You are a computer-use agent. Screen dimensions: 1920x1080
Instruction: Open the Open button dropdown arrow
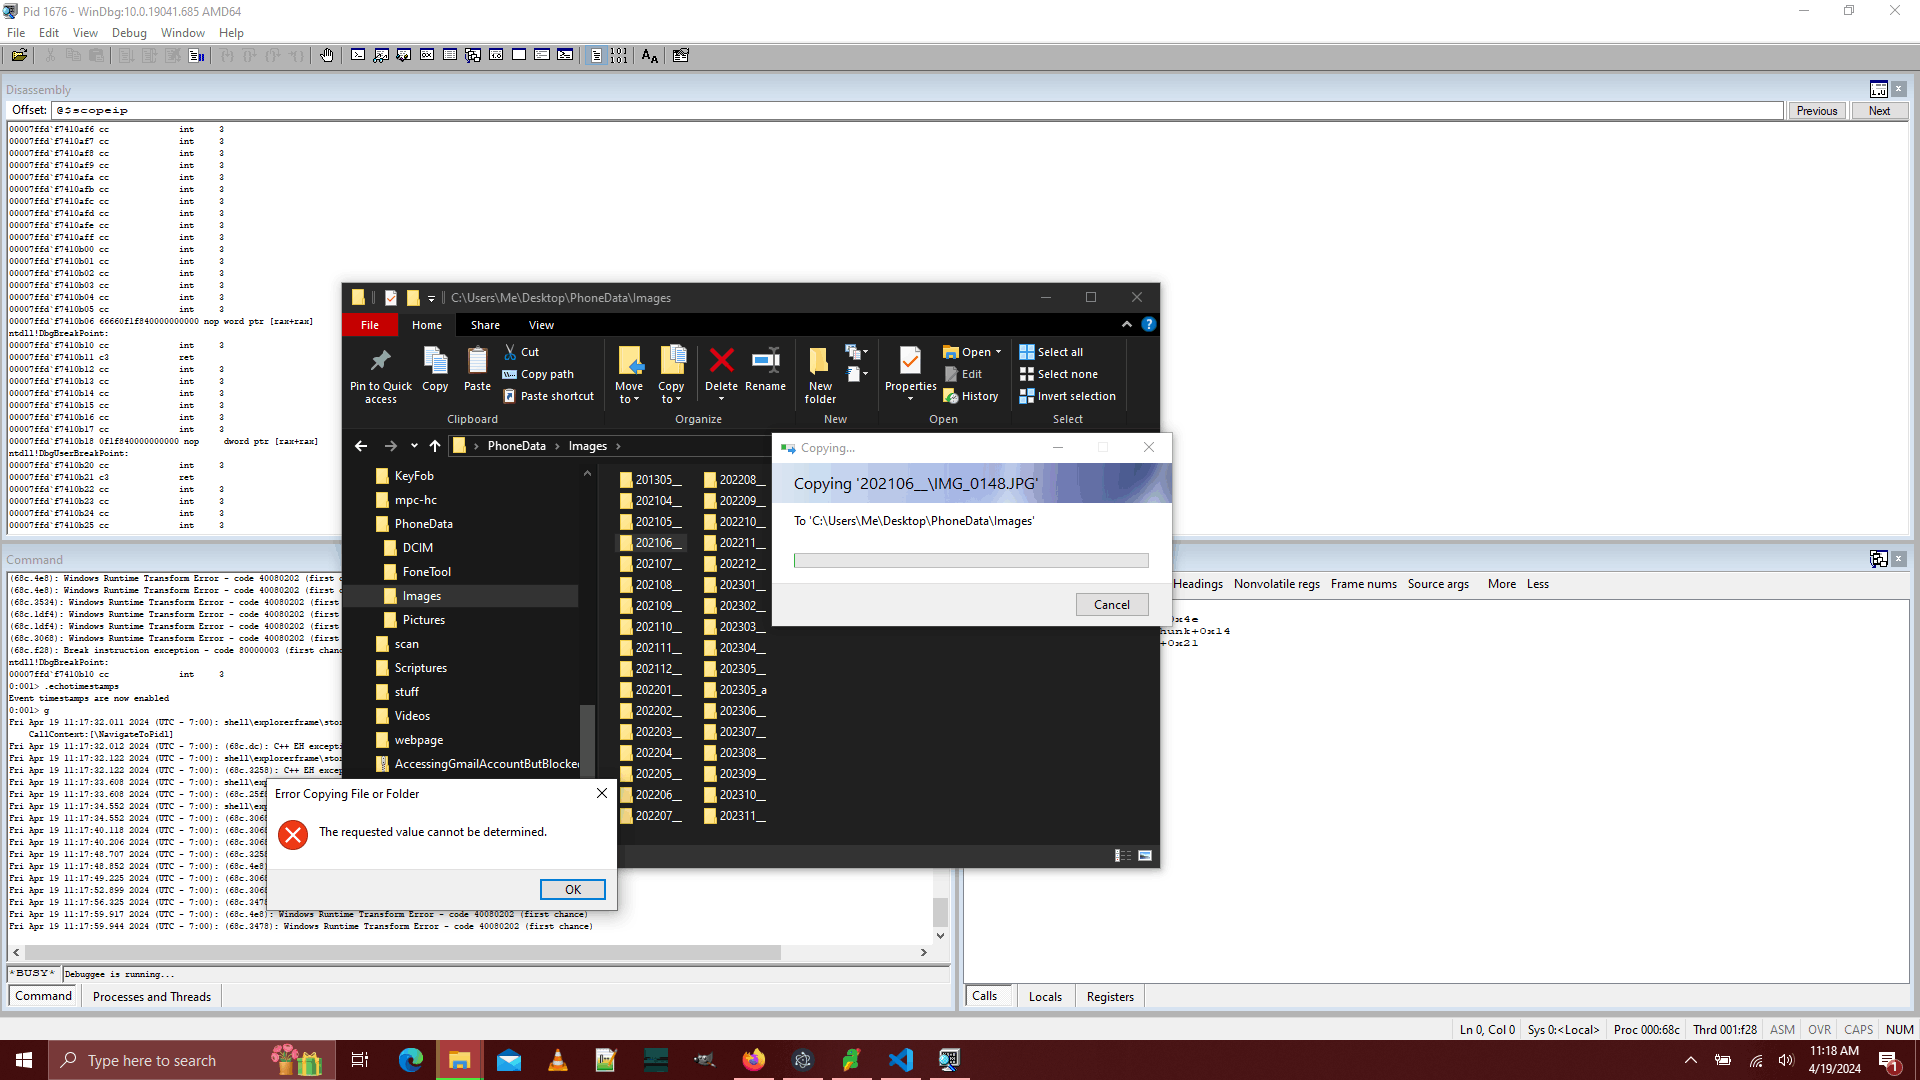click(x=998, y=352)
